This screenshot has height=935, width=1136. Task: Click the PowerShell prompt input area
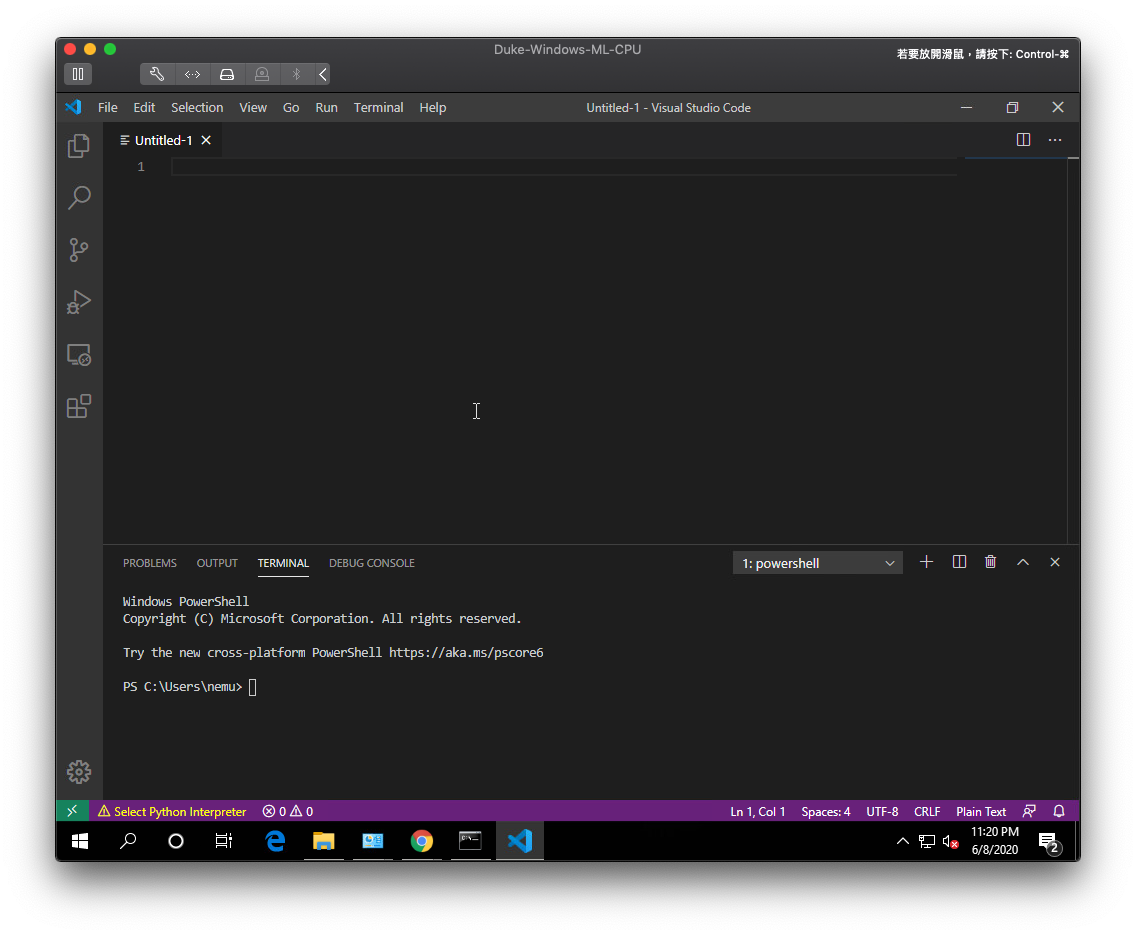coord(252,686)
